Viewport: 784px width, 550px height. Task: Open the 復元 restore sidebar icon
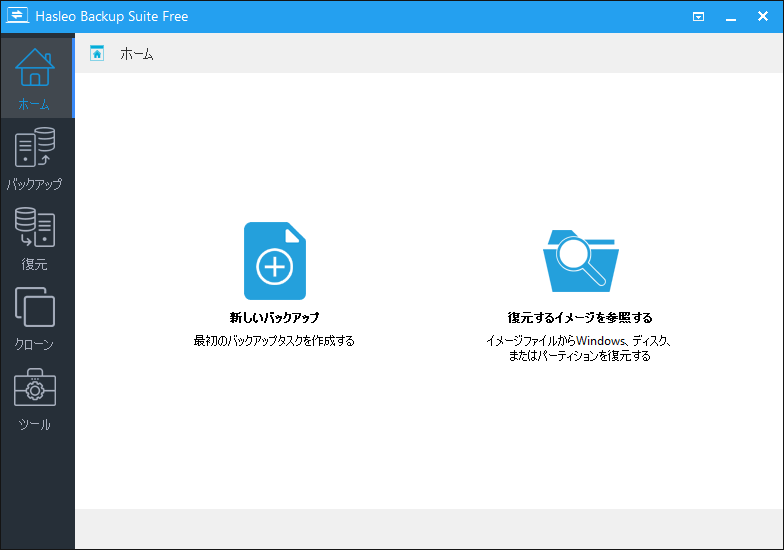coord(34,227)
